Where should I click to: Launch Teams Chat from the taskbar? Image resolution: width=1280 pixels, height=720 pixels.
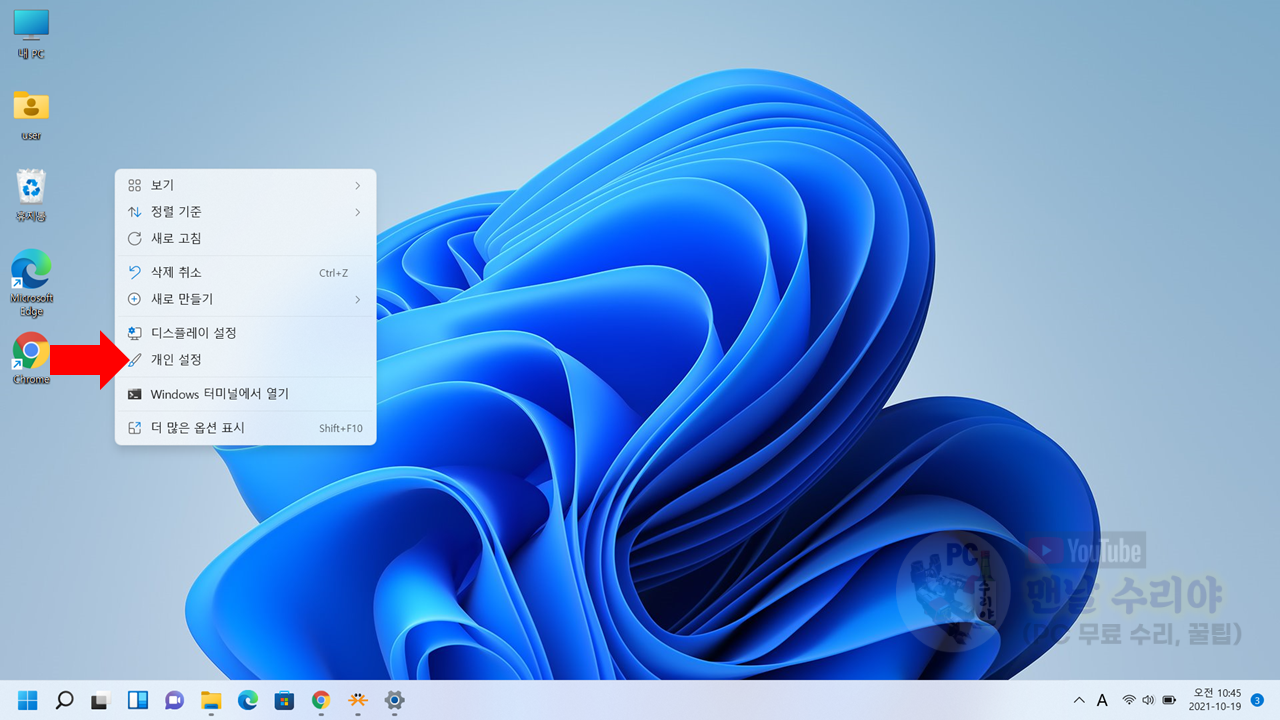tap(174, 700)
